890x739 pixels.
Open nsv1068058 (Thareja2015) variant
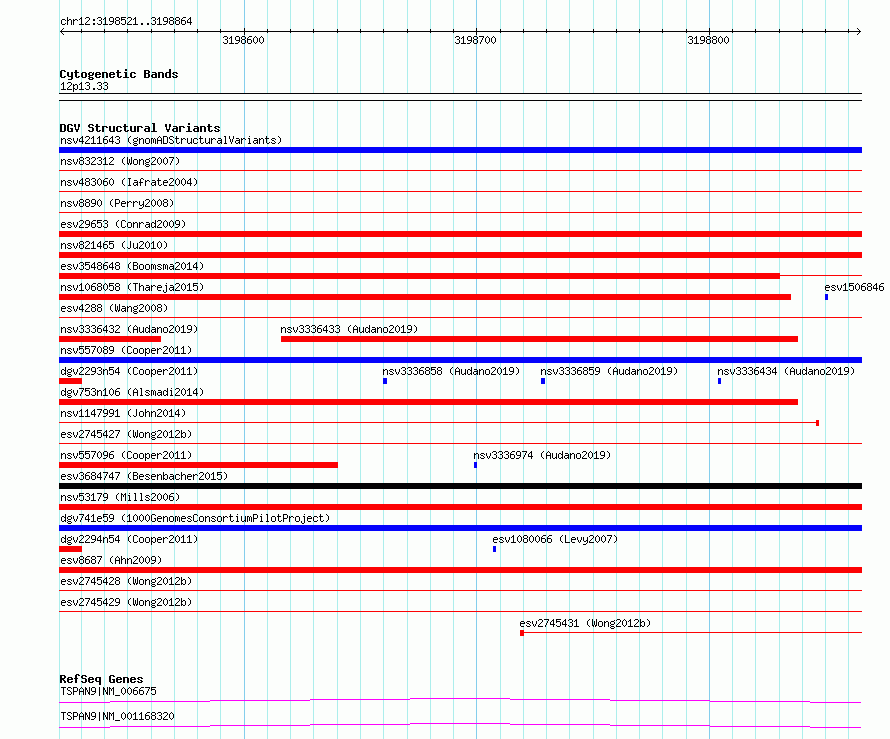[x=132, y=287]
